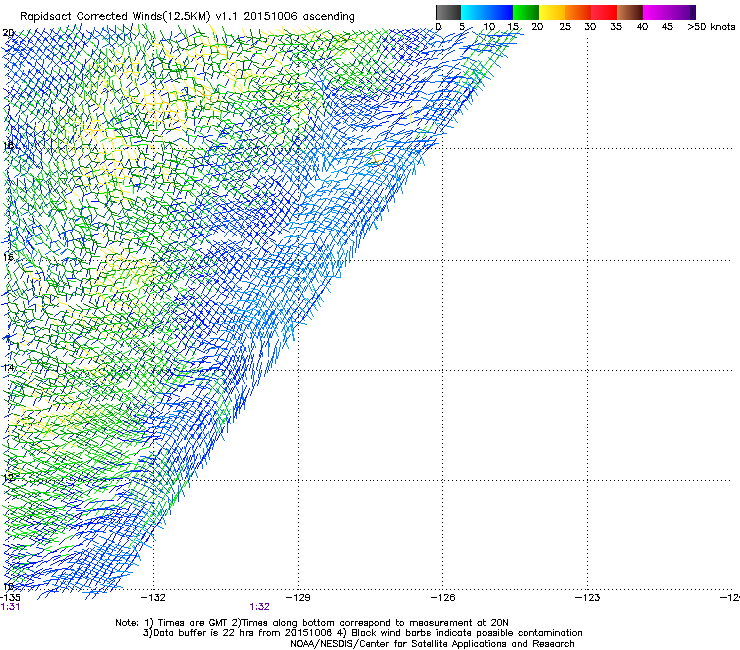
Task: Click the purple 1:31 time label
Action: [x=10, y=607]
